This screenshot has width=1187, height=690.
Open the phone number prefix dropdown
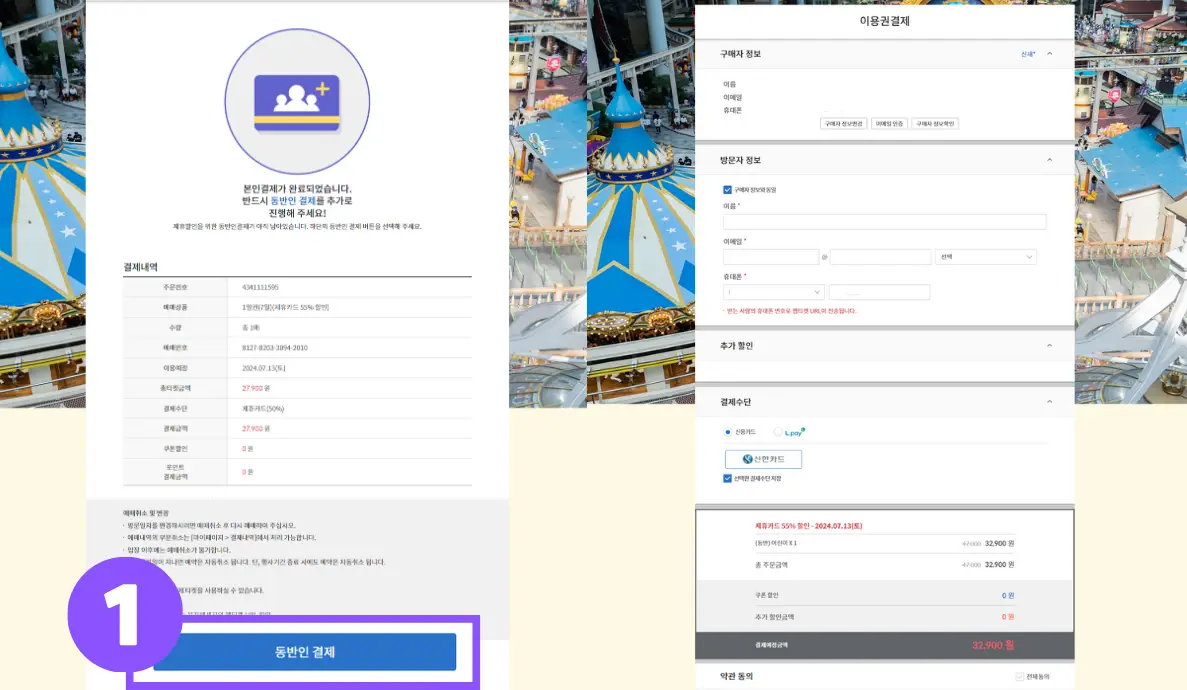click(774, 292)
